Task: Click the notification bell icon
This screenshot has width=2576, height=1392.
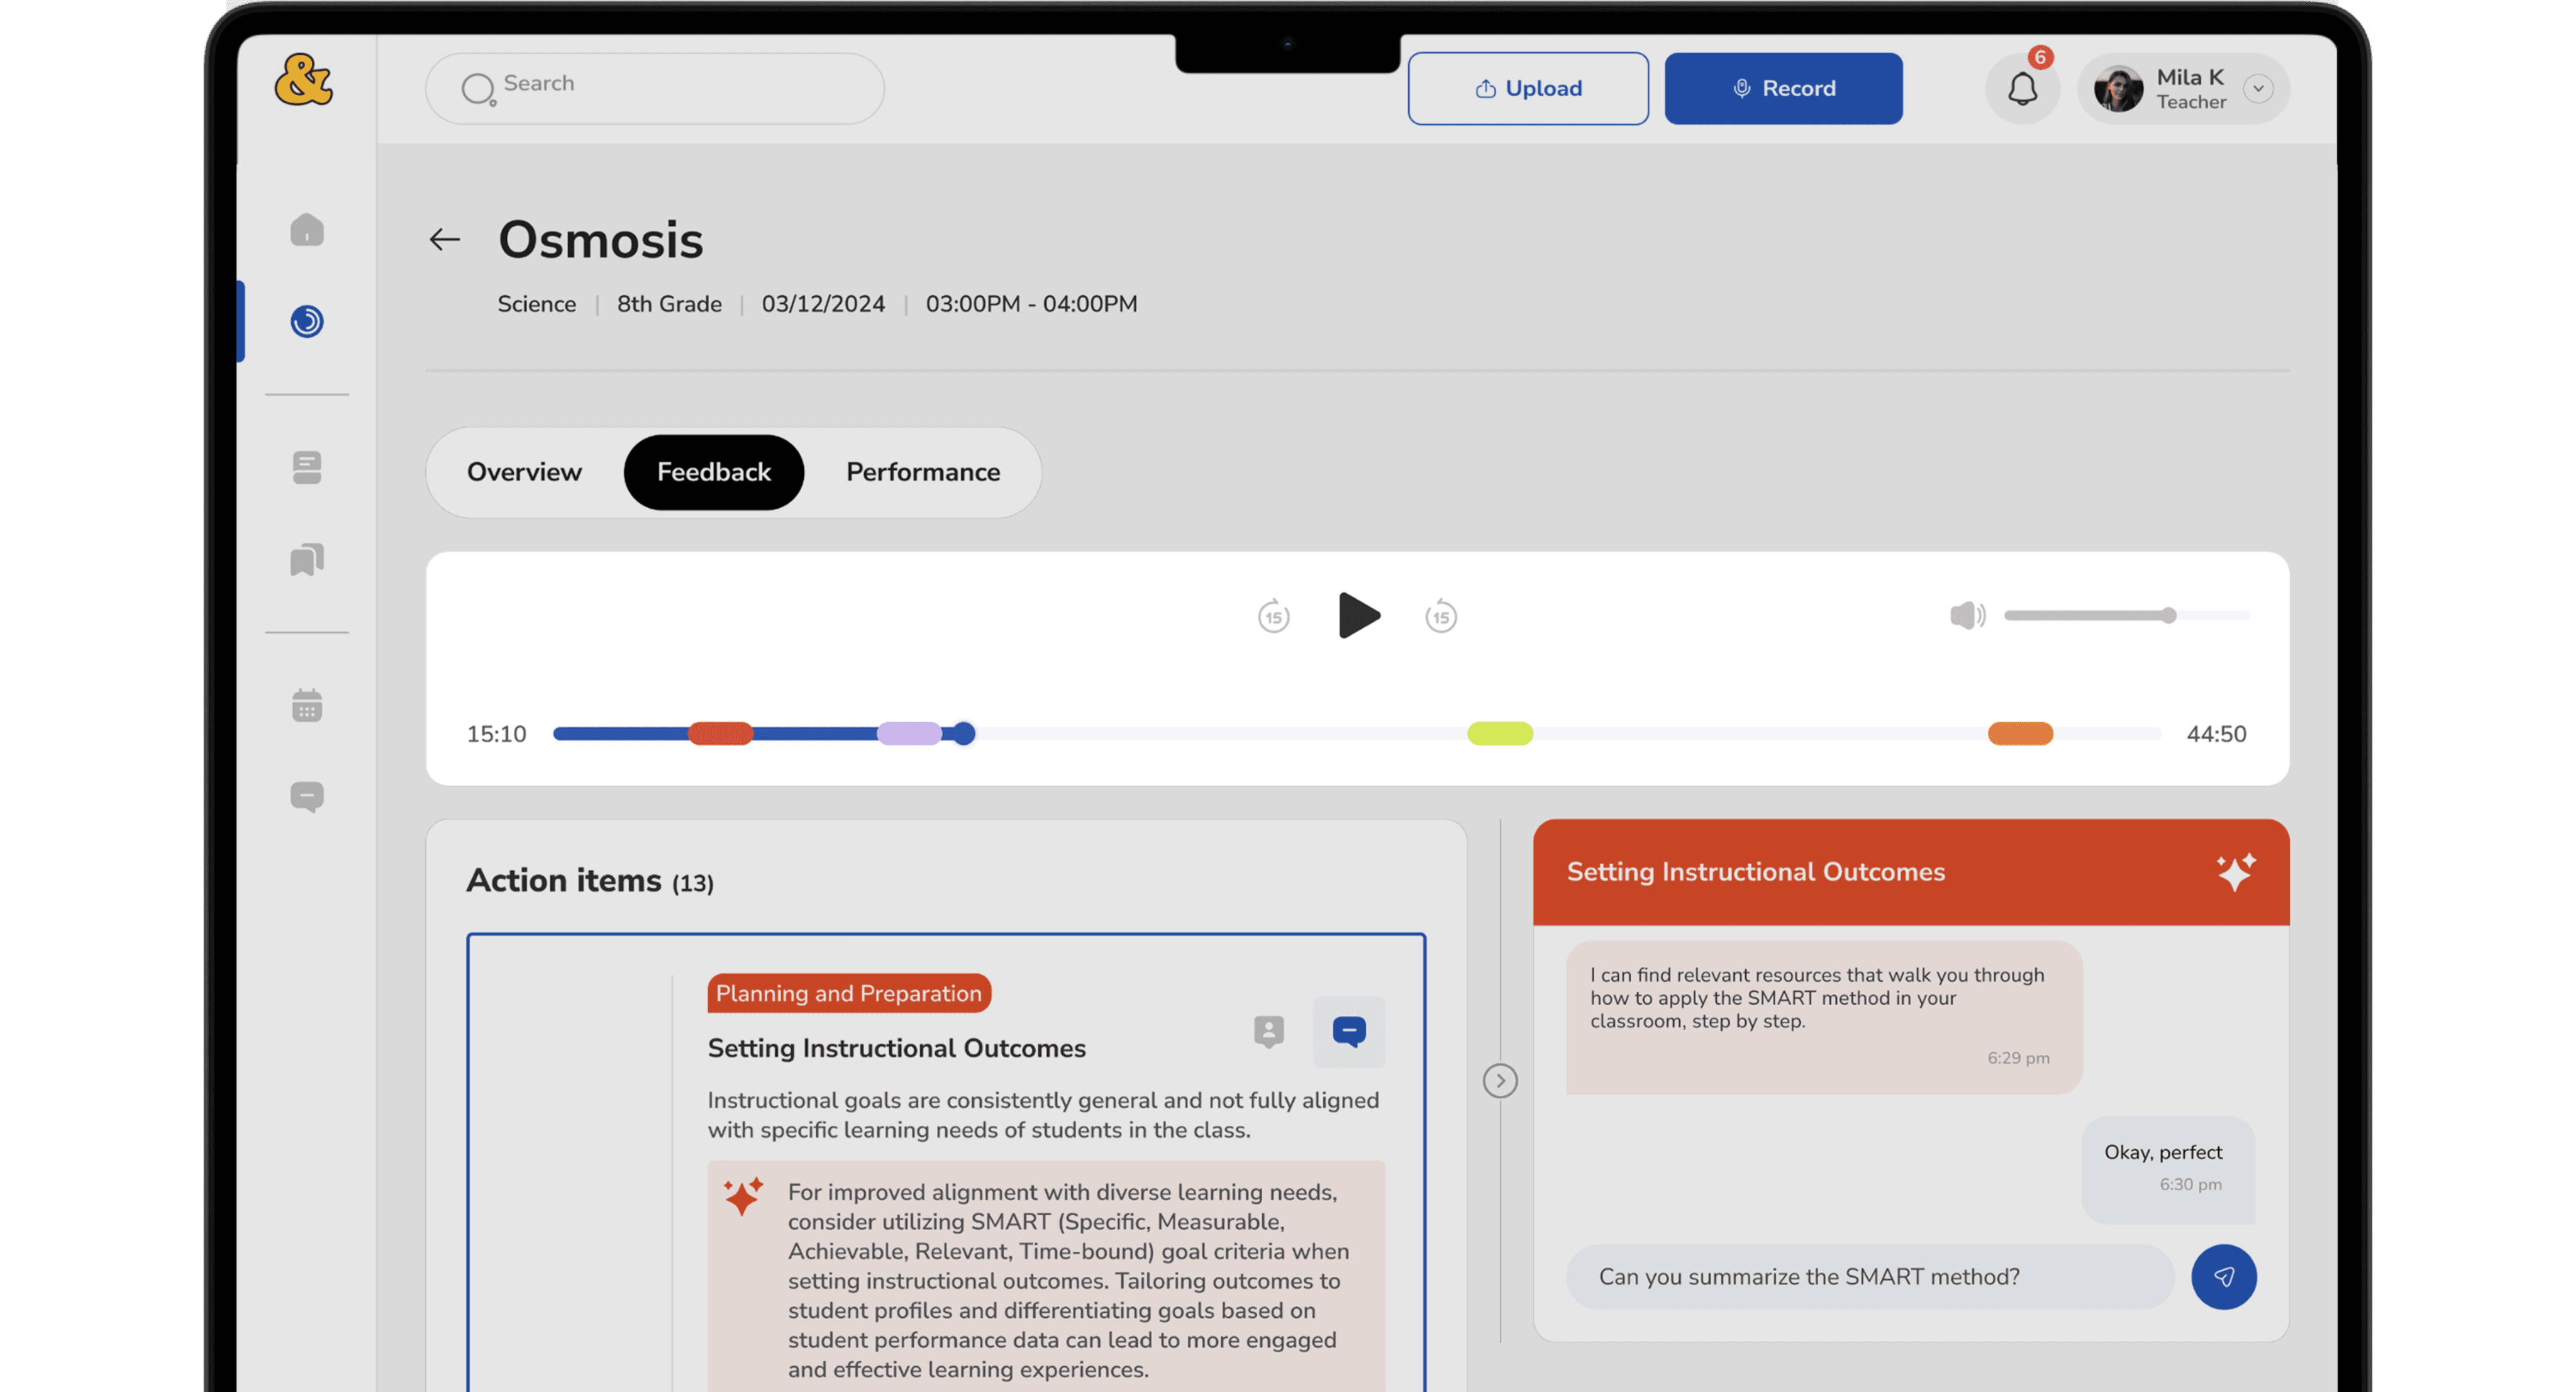Action: point(2022,89)
